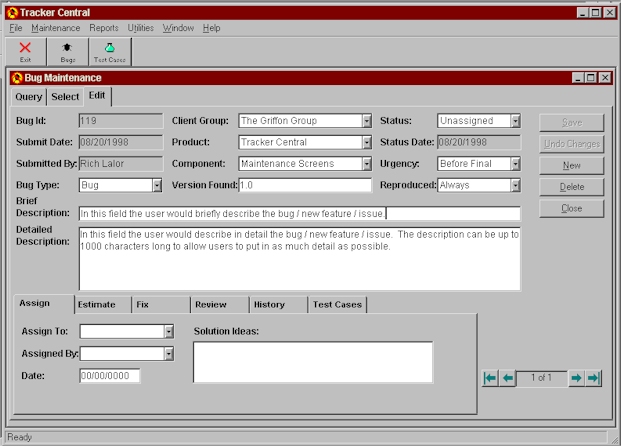Minimize the Bug Maintenance window
This screenshot has width=622, height=447.
(x=578, y=78)
